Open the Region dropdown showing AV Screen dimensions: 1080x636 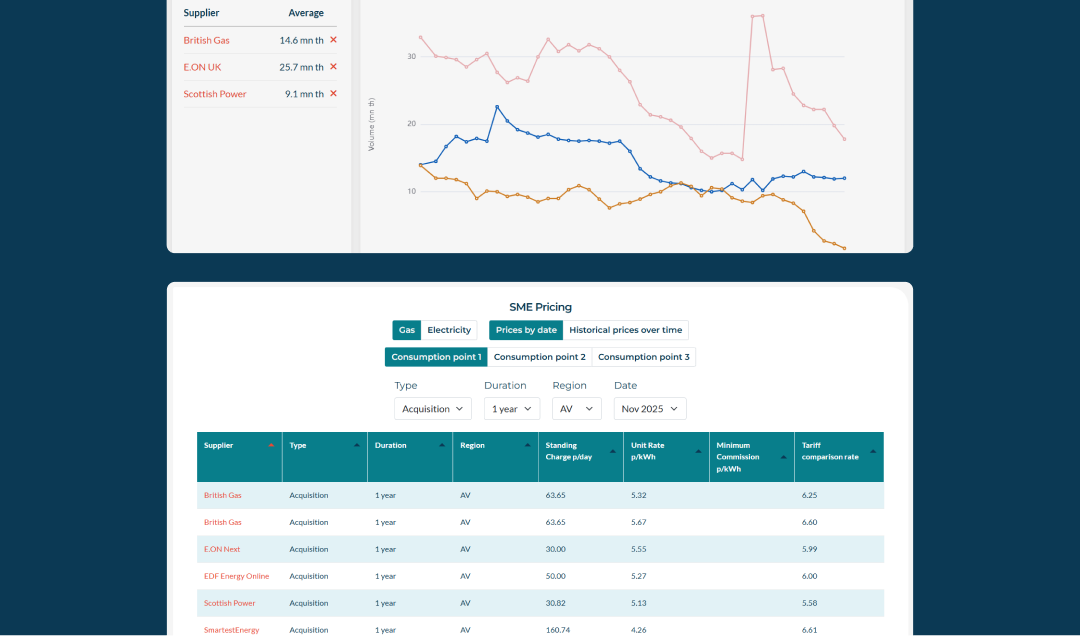(577, 409)
